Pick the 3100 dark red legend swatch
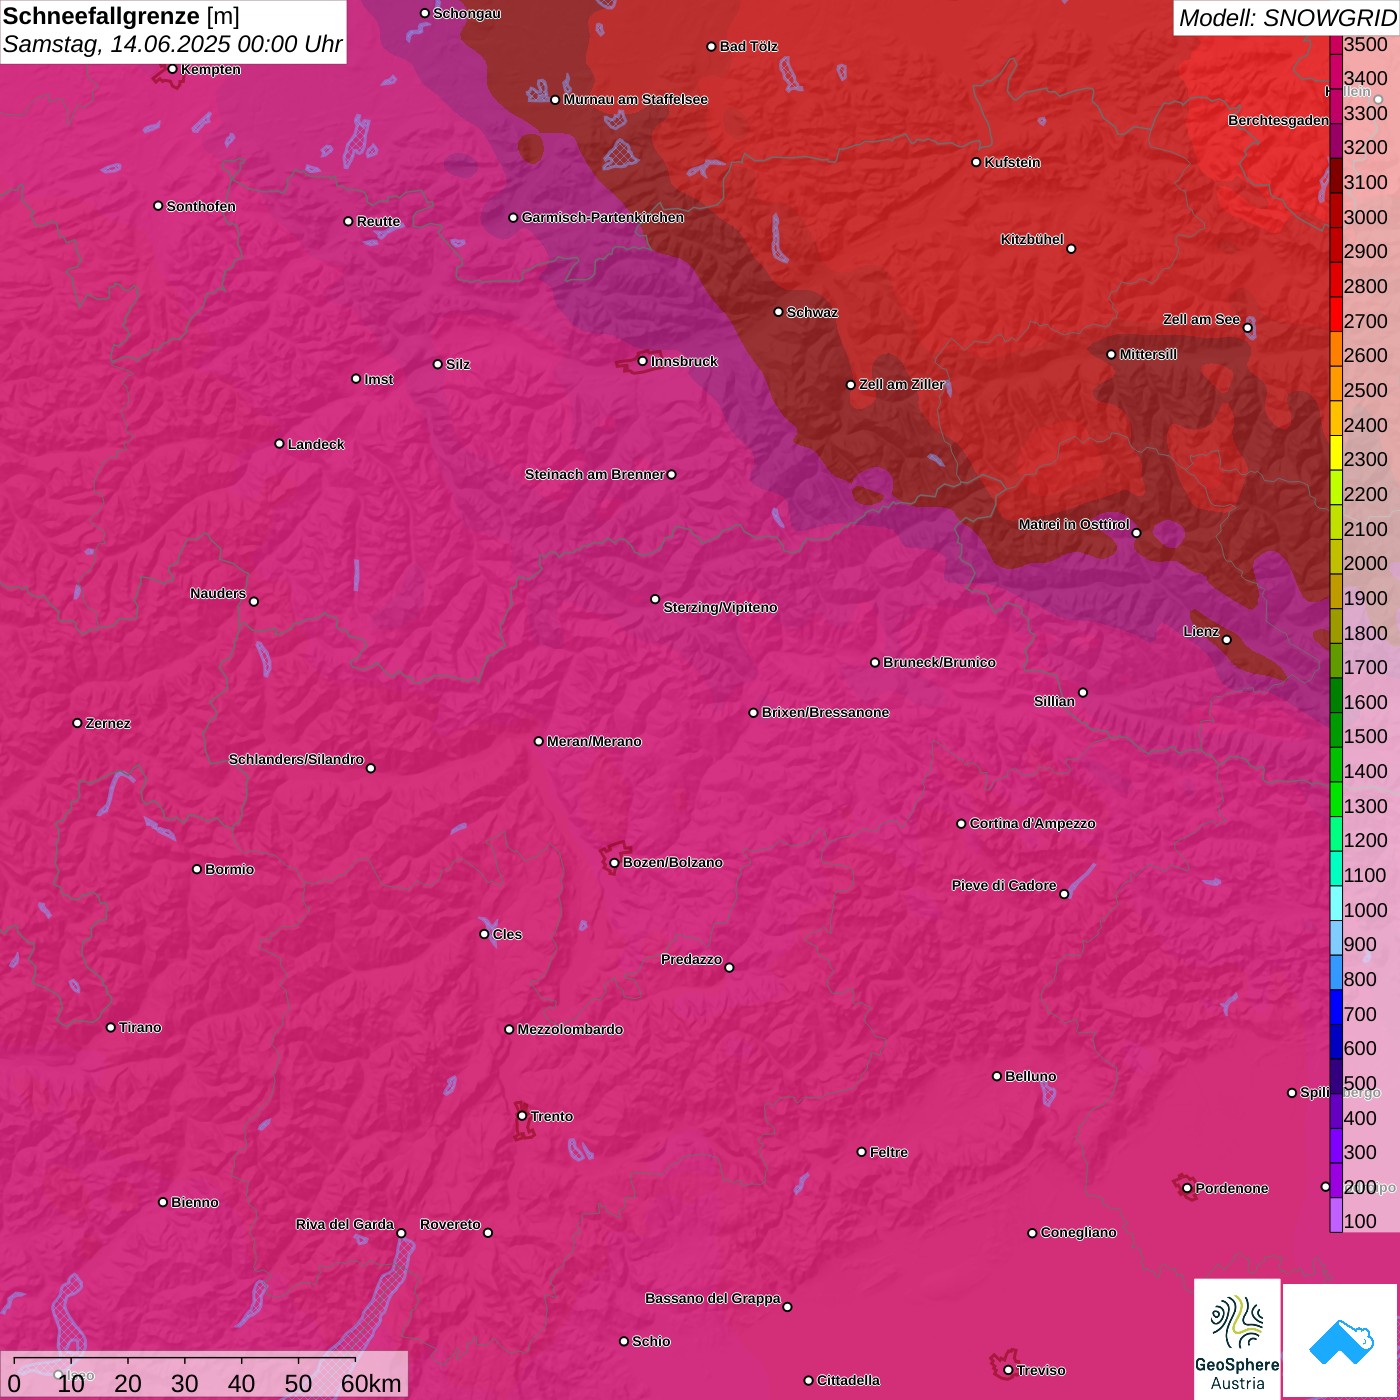This screenshot has height=1400, width=1400. [1336, 176]
